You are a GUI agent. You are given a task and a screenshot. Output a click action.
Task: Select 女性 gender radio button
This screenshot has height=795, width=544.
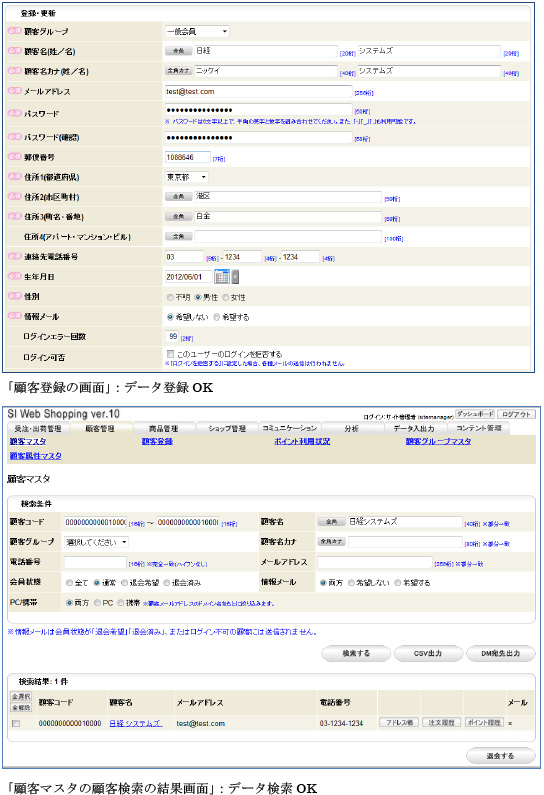[226, 297]
